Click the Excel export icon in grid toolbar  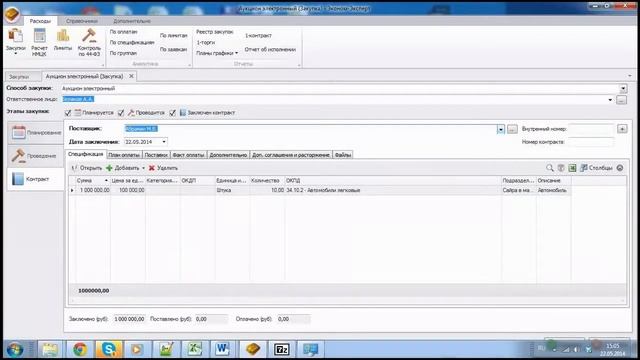coord(572,168)
